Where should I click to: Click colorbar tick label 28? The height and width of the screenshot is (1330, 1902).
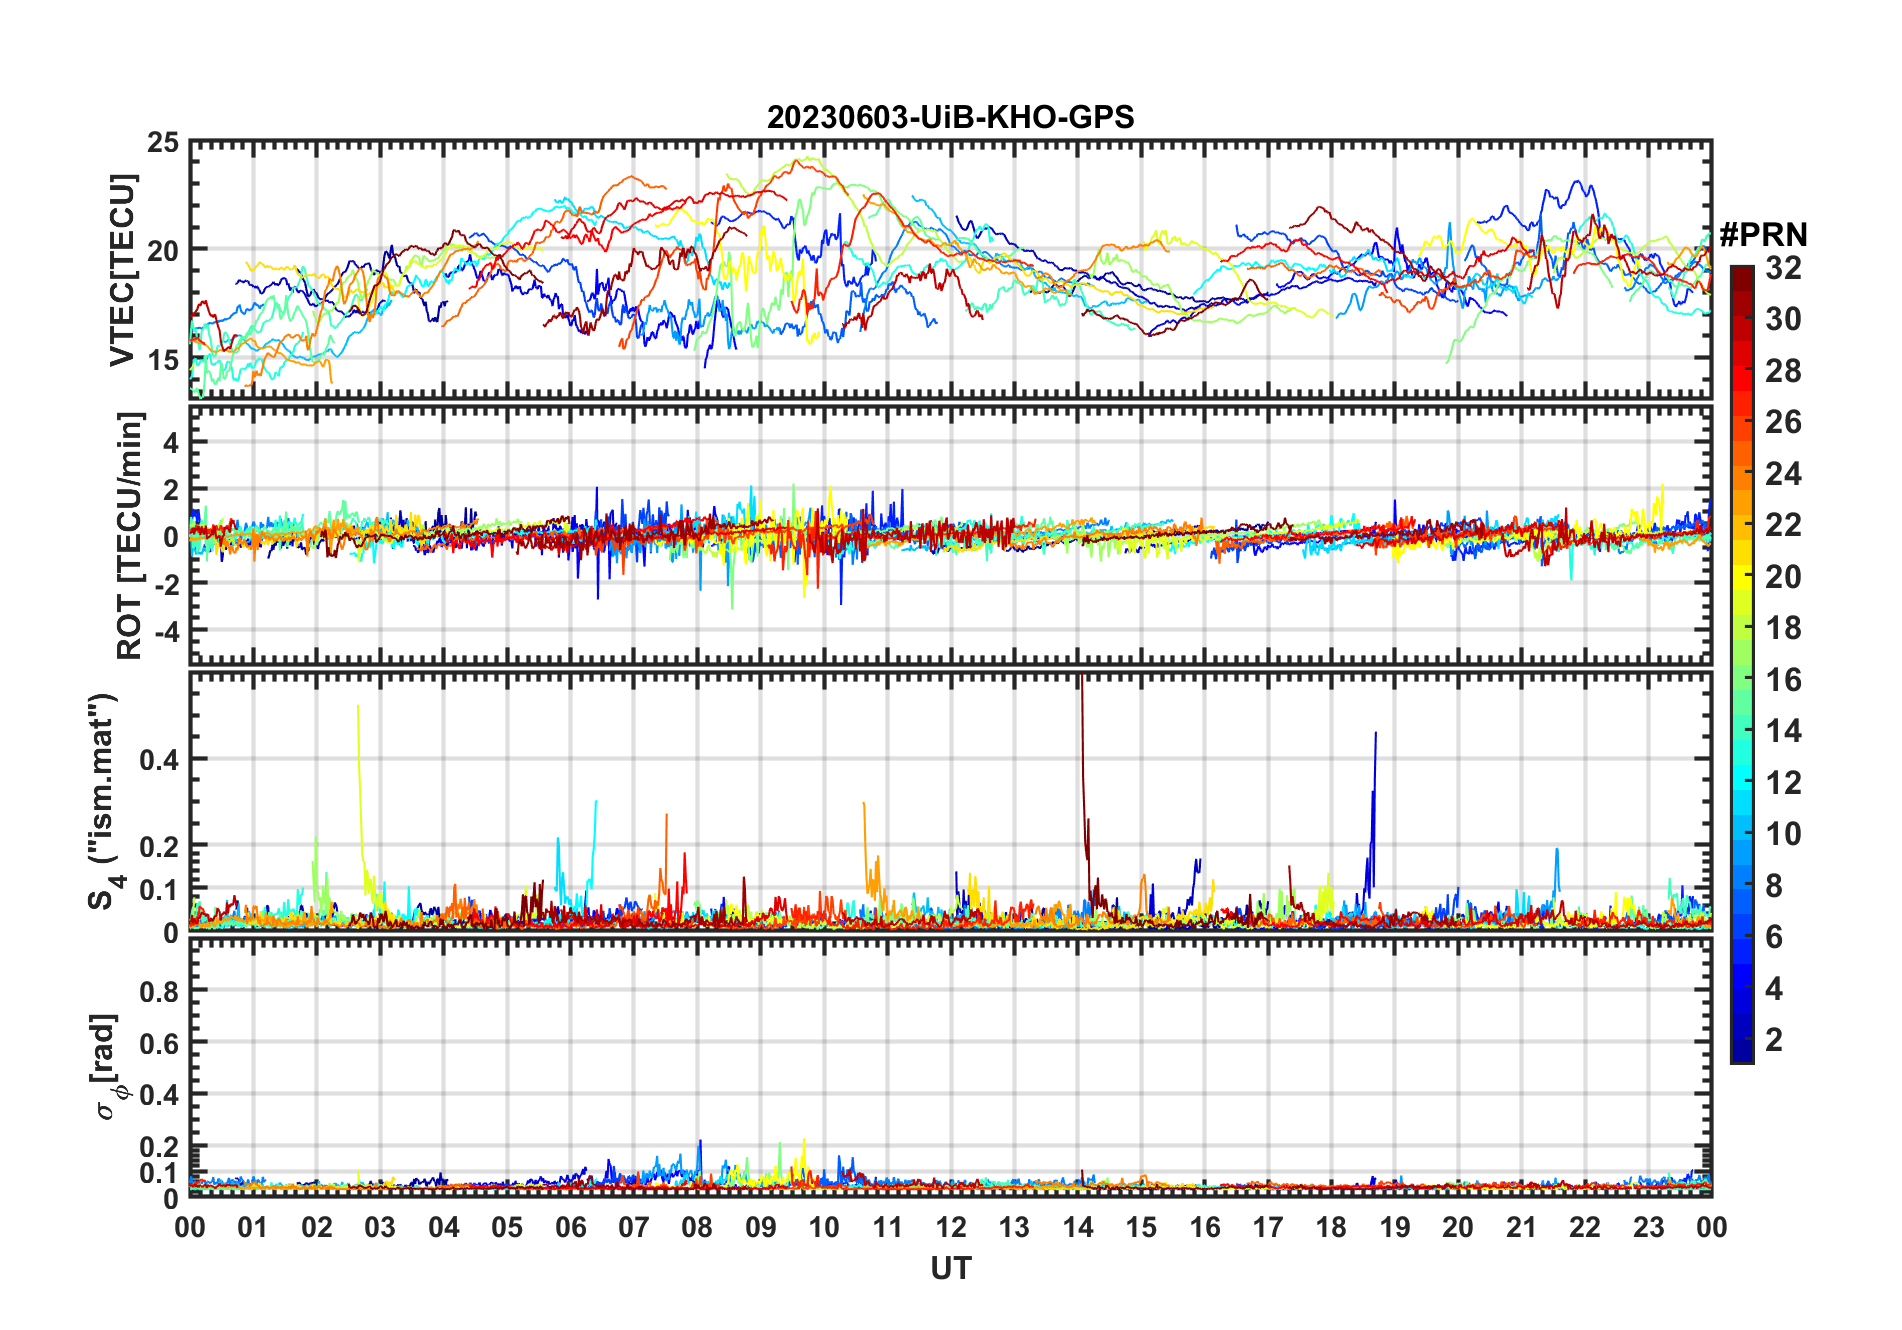(1783, 371)
